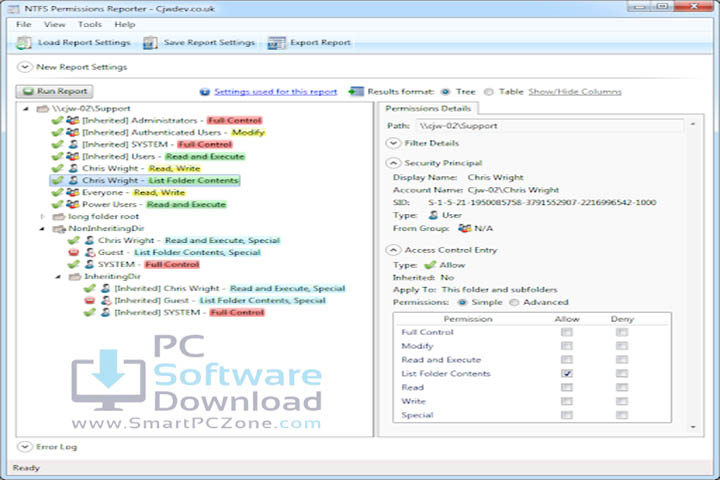720x480 pixels.
Task: Click red deny icon of Guest List Folder row
Action: click(x=73, y=252)
